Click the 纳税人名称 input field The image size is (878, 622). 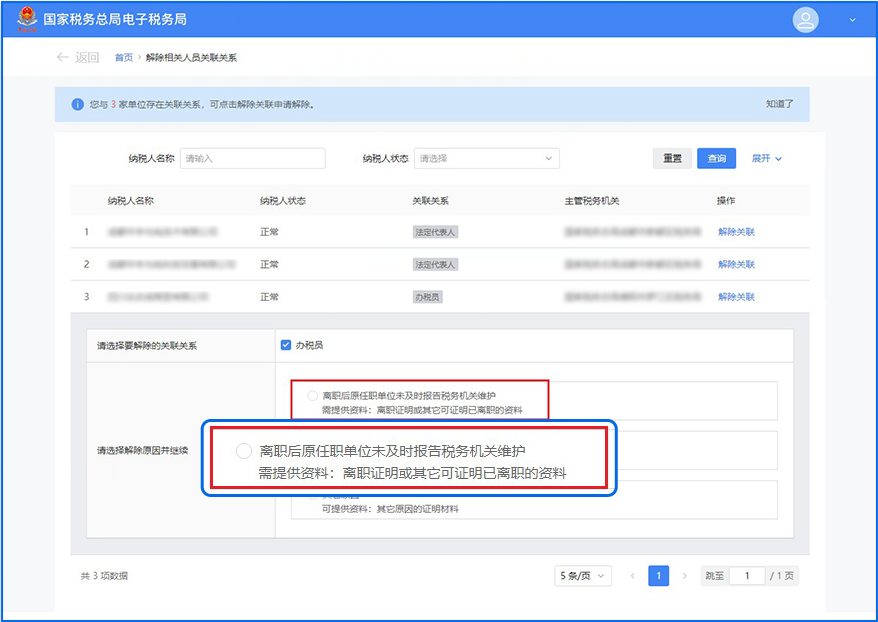[x=252, y=158]
